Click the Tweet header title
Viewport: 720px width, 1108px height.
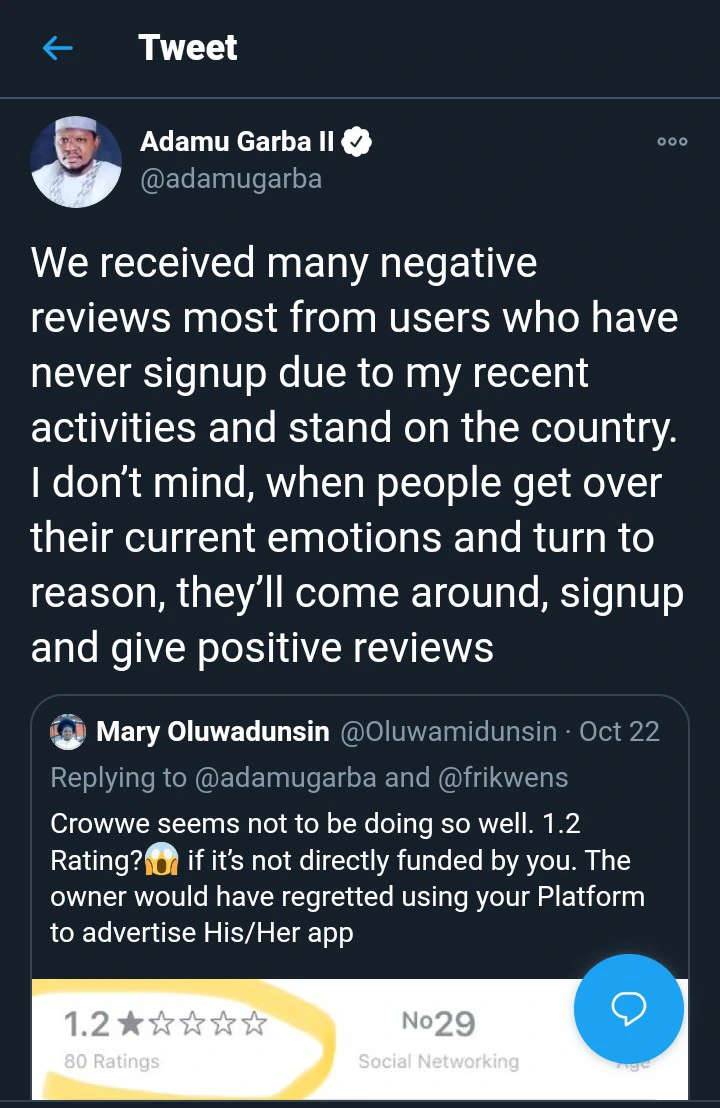188,48
